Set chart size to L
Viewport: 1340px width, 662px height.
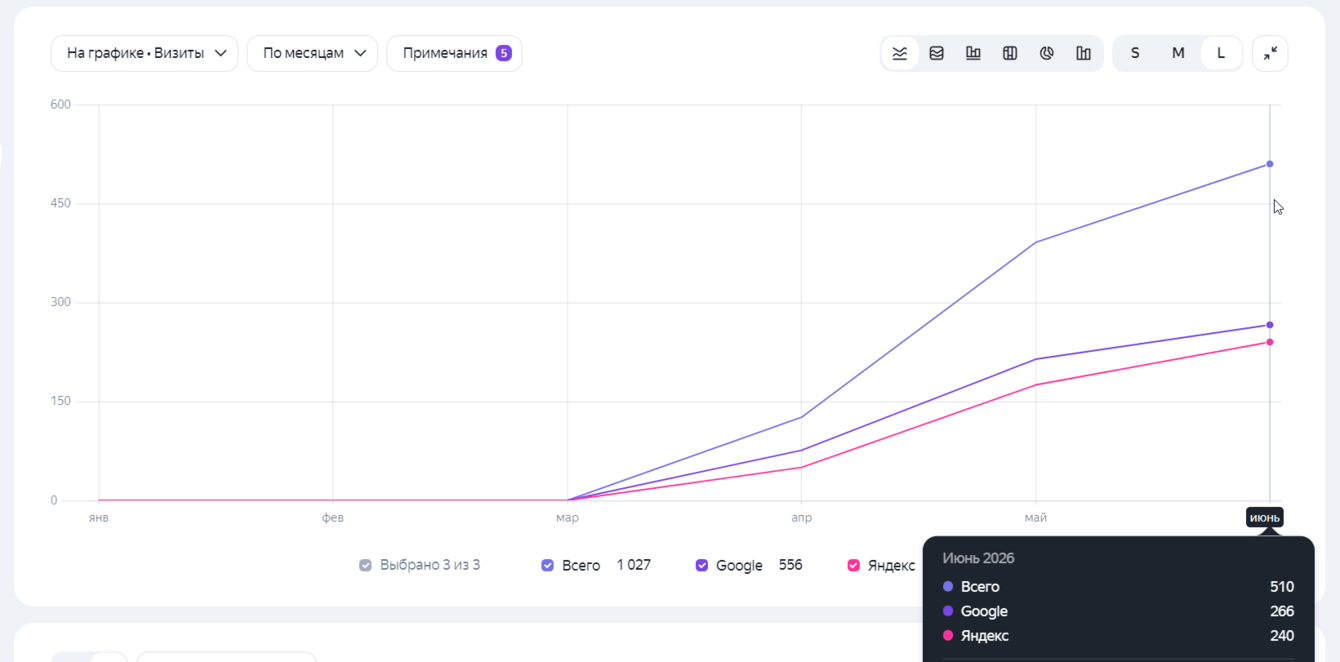tap(1221, 53)
